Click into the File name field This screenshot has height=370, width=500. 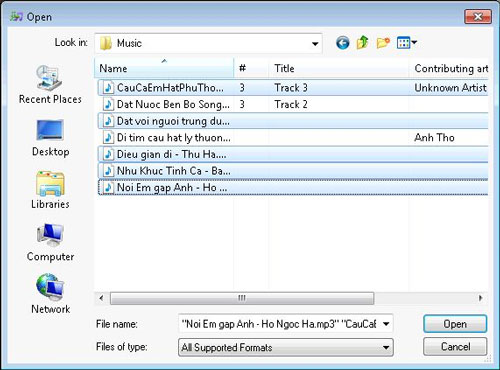(279, 324)
